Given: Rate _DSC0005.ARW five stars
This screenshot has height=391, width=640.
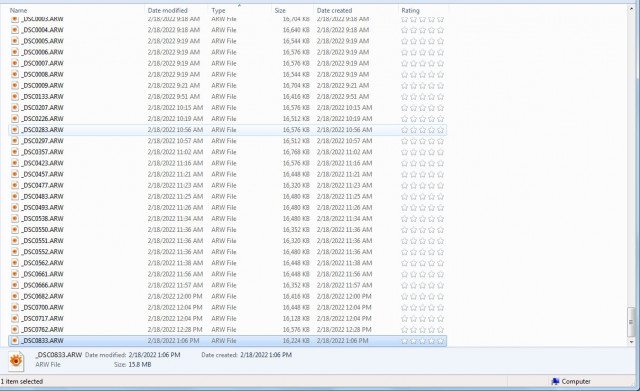Looking at the screenshot, I should 440,41.
